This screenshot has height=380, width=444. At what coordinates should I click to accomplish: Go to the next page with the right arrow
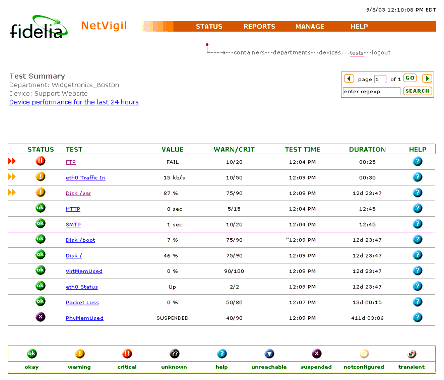click(427, 79)
